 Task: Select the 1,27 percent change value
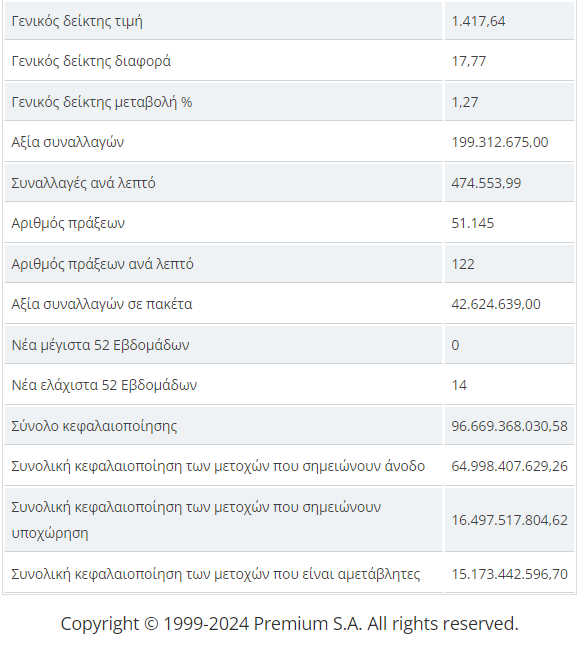tap(465, 102)
